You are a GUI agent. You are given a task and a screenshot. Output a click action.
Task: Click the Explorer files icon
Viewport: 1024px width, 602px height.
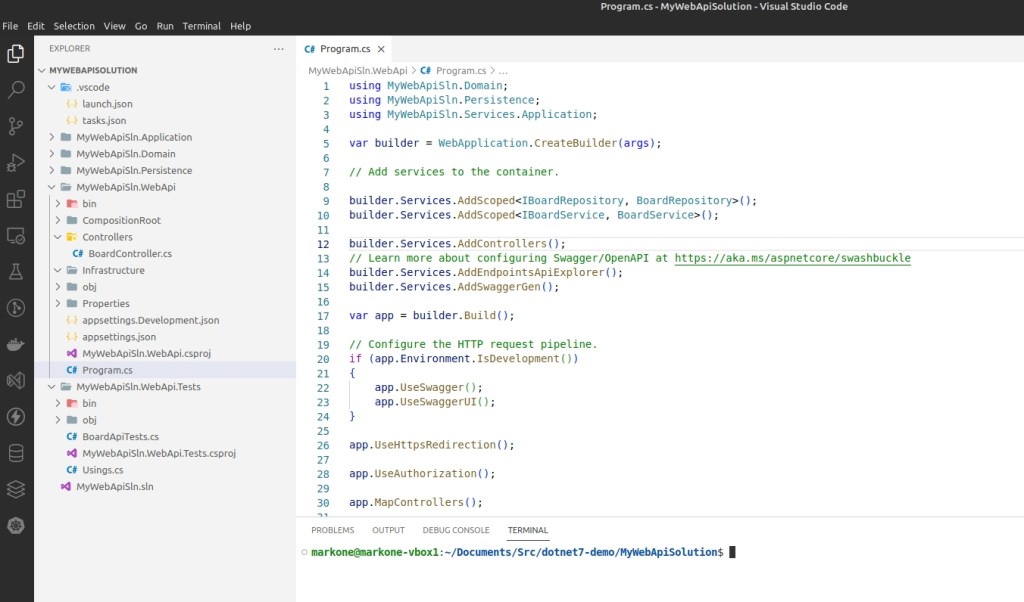coord(16,53)
